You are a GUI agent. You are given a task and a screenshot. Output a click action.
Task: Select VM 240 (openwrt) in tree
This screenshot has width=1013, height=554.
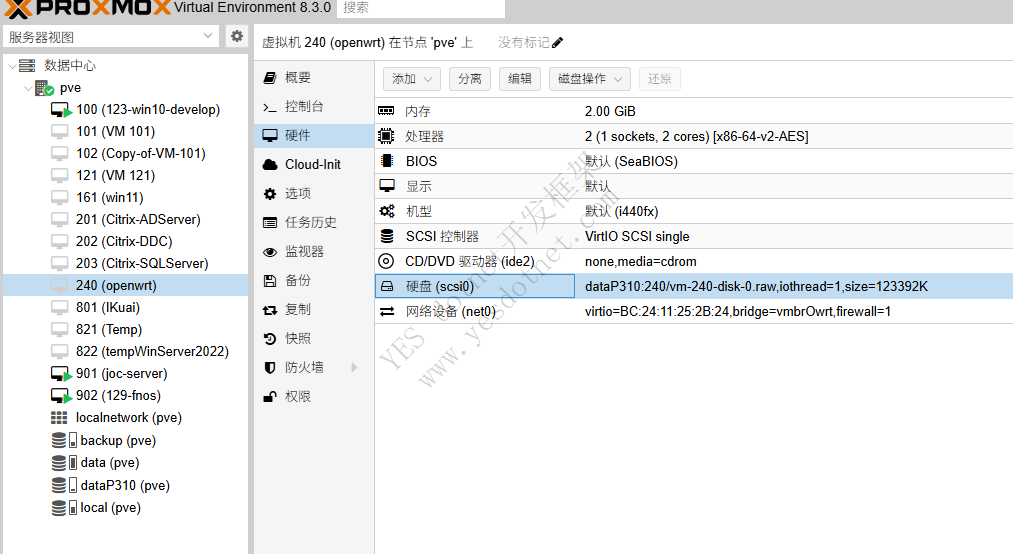116,285
